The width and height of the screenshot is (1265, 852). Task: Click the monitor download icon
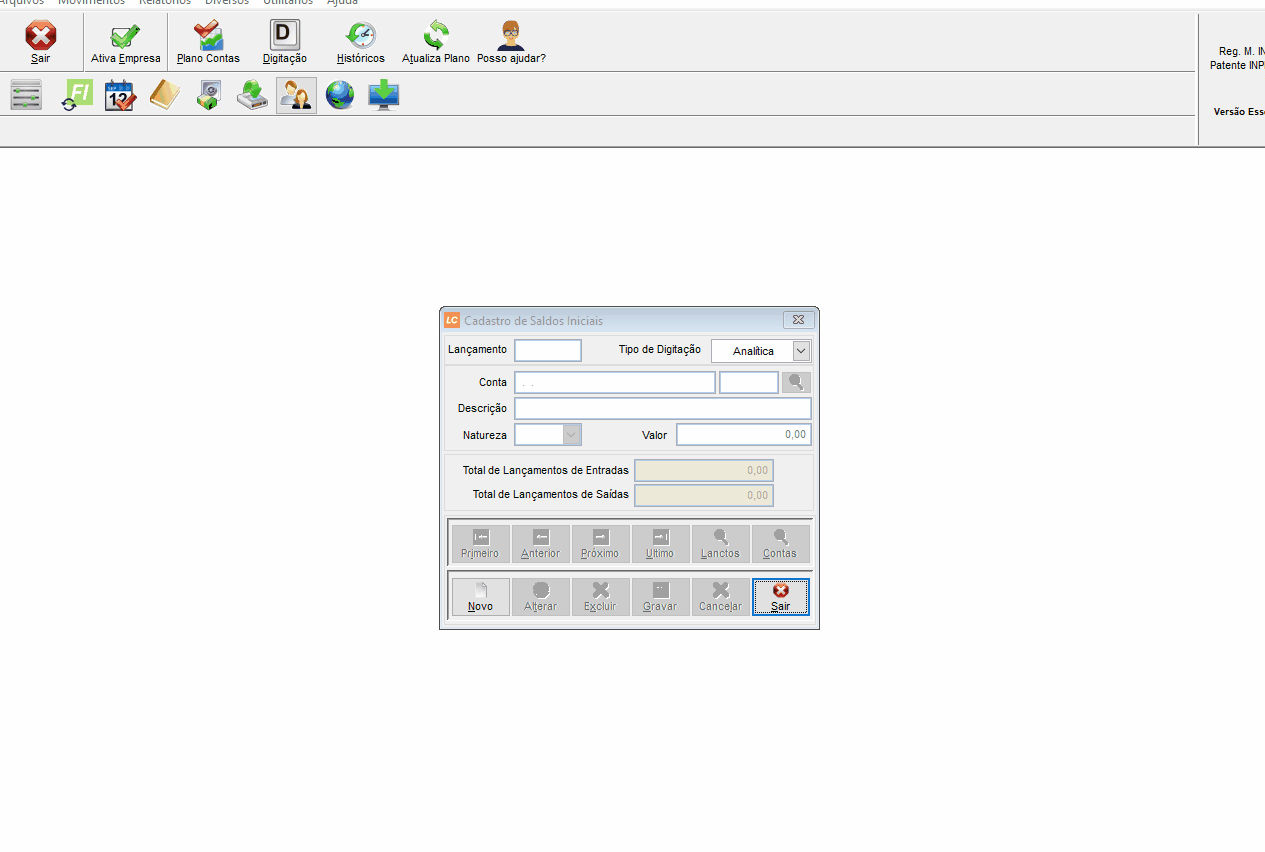tap(384, 96)
